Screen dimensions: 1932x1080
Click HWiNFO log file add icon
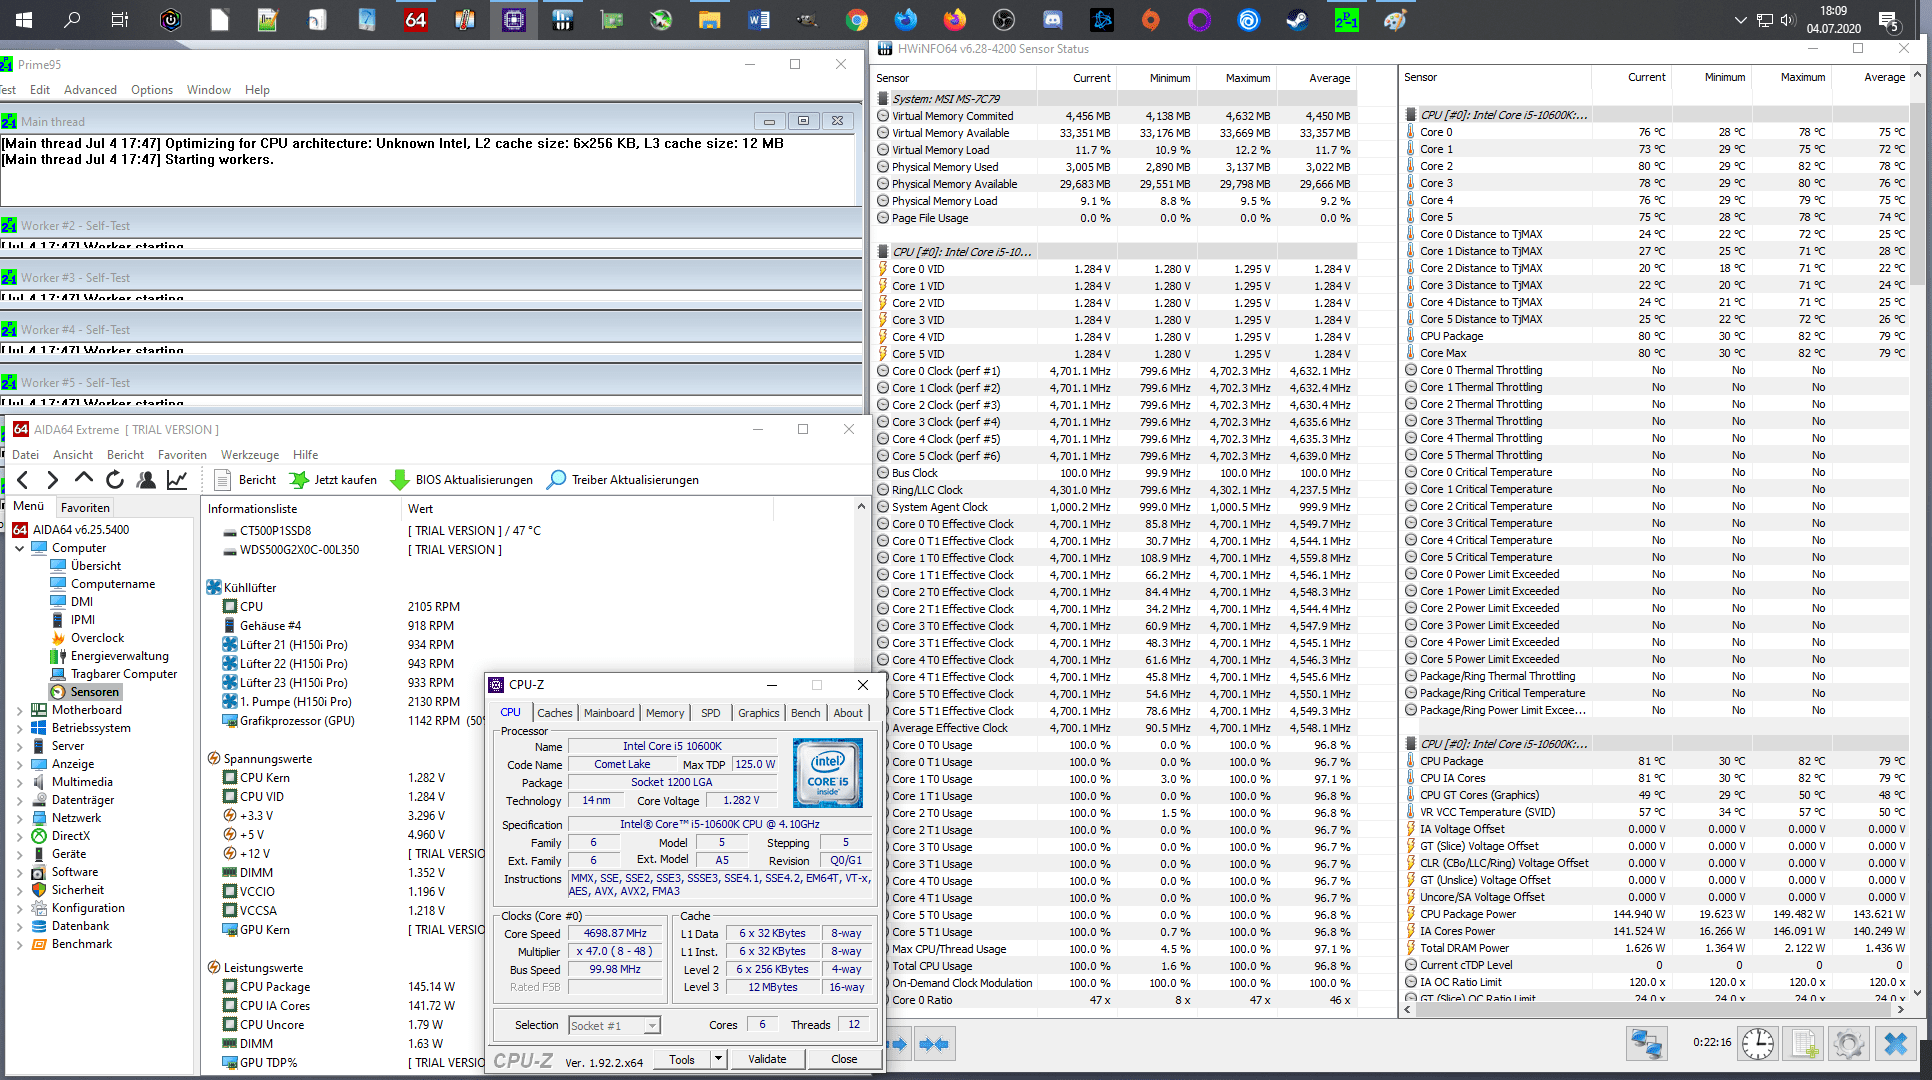click(1804, 1044)
